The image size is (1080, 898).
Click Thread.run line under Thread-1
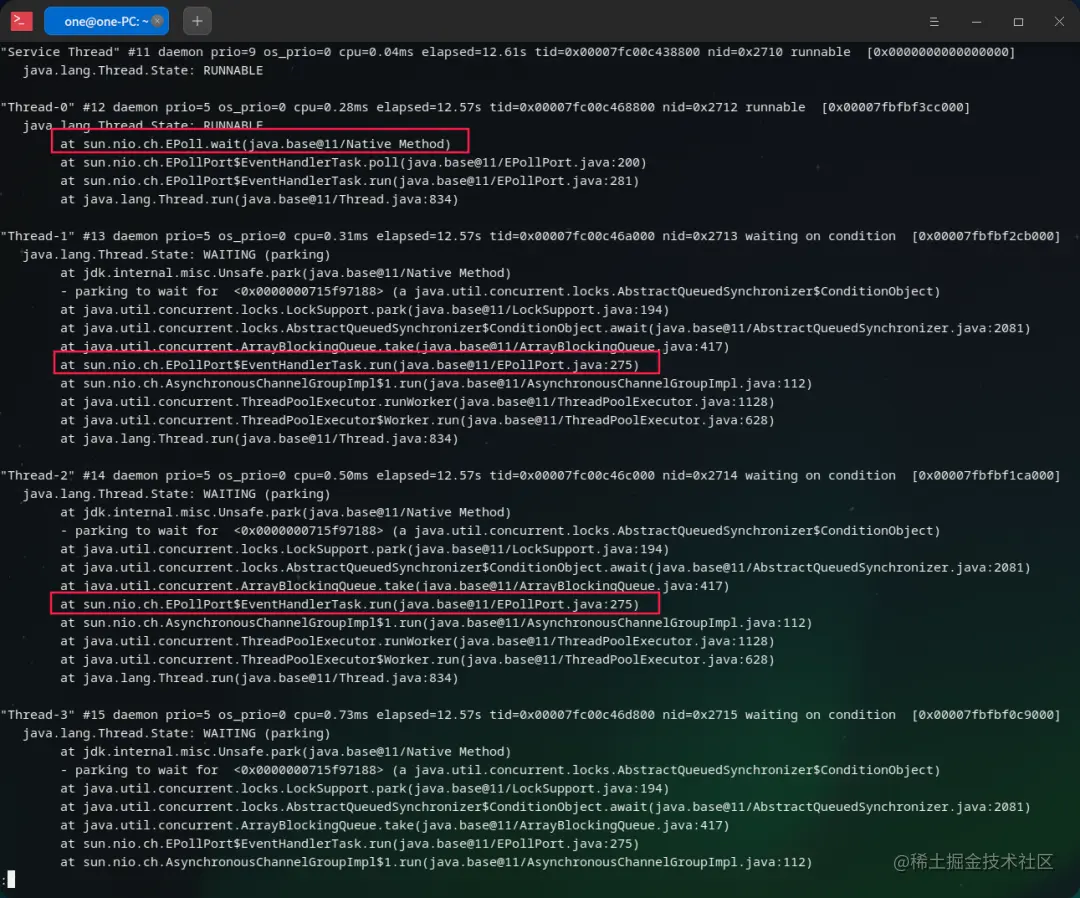(x=259, y=439)
